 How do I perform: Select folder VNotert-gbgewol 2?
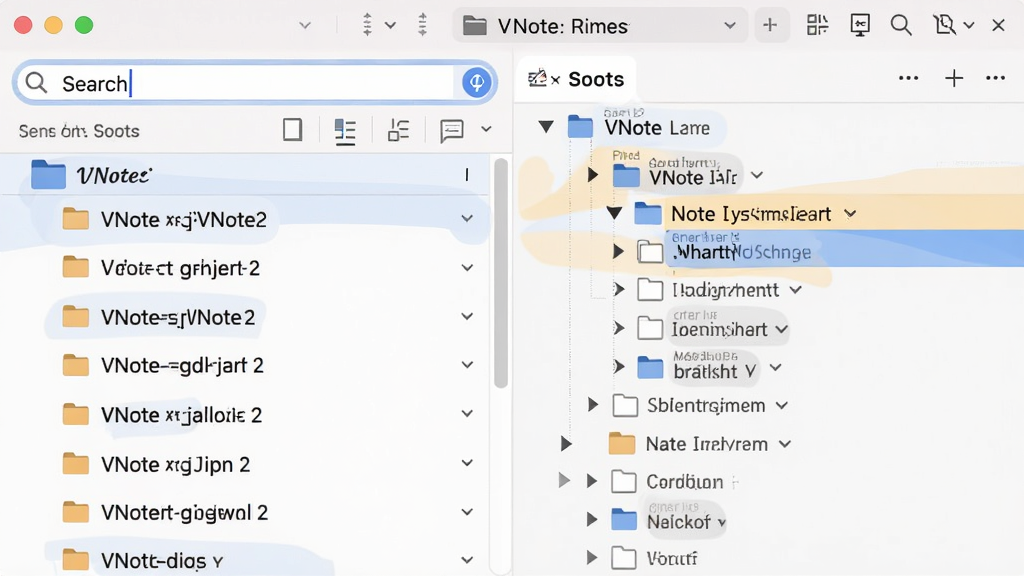coord(184,513)
